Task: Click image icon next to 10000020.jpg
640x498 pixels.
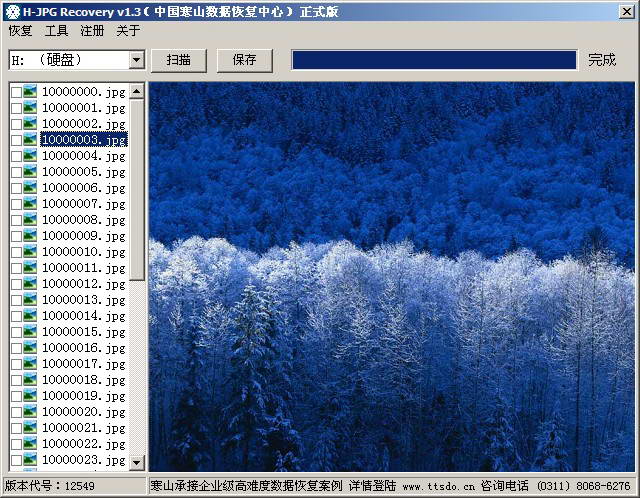Action: pos(30,411)
